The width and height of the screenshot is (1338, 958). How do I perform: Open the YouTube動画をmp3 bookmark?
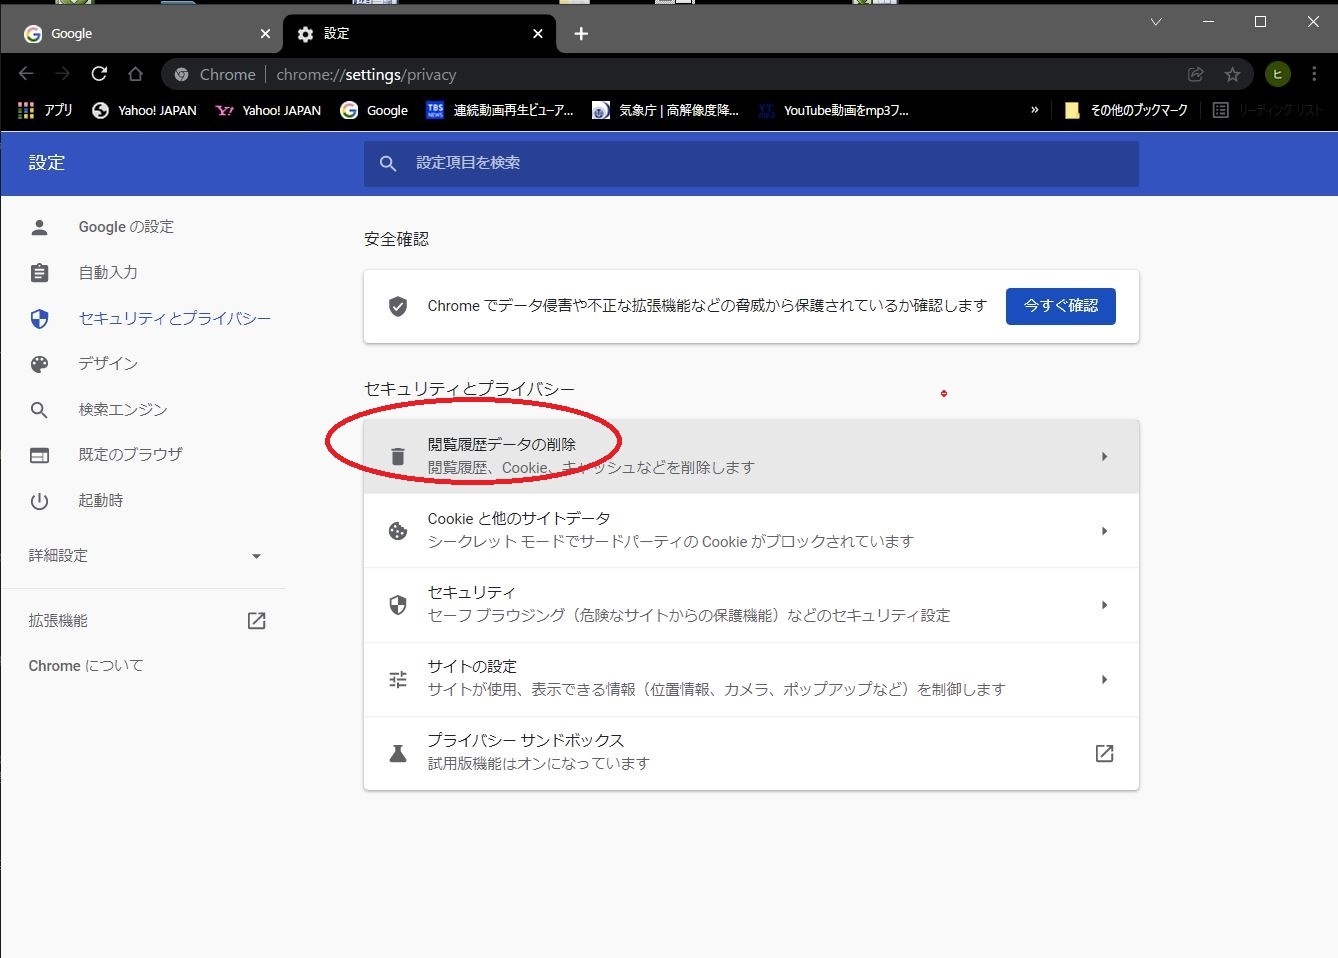(x=833, y=110)
